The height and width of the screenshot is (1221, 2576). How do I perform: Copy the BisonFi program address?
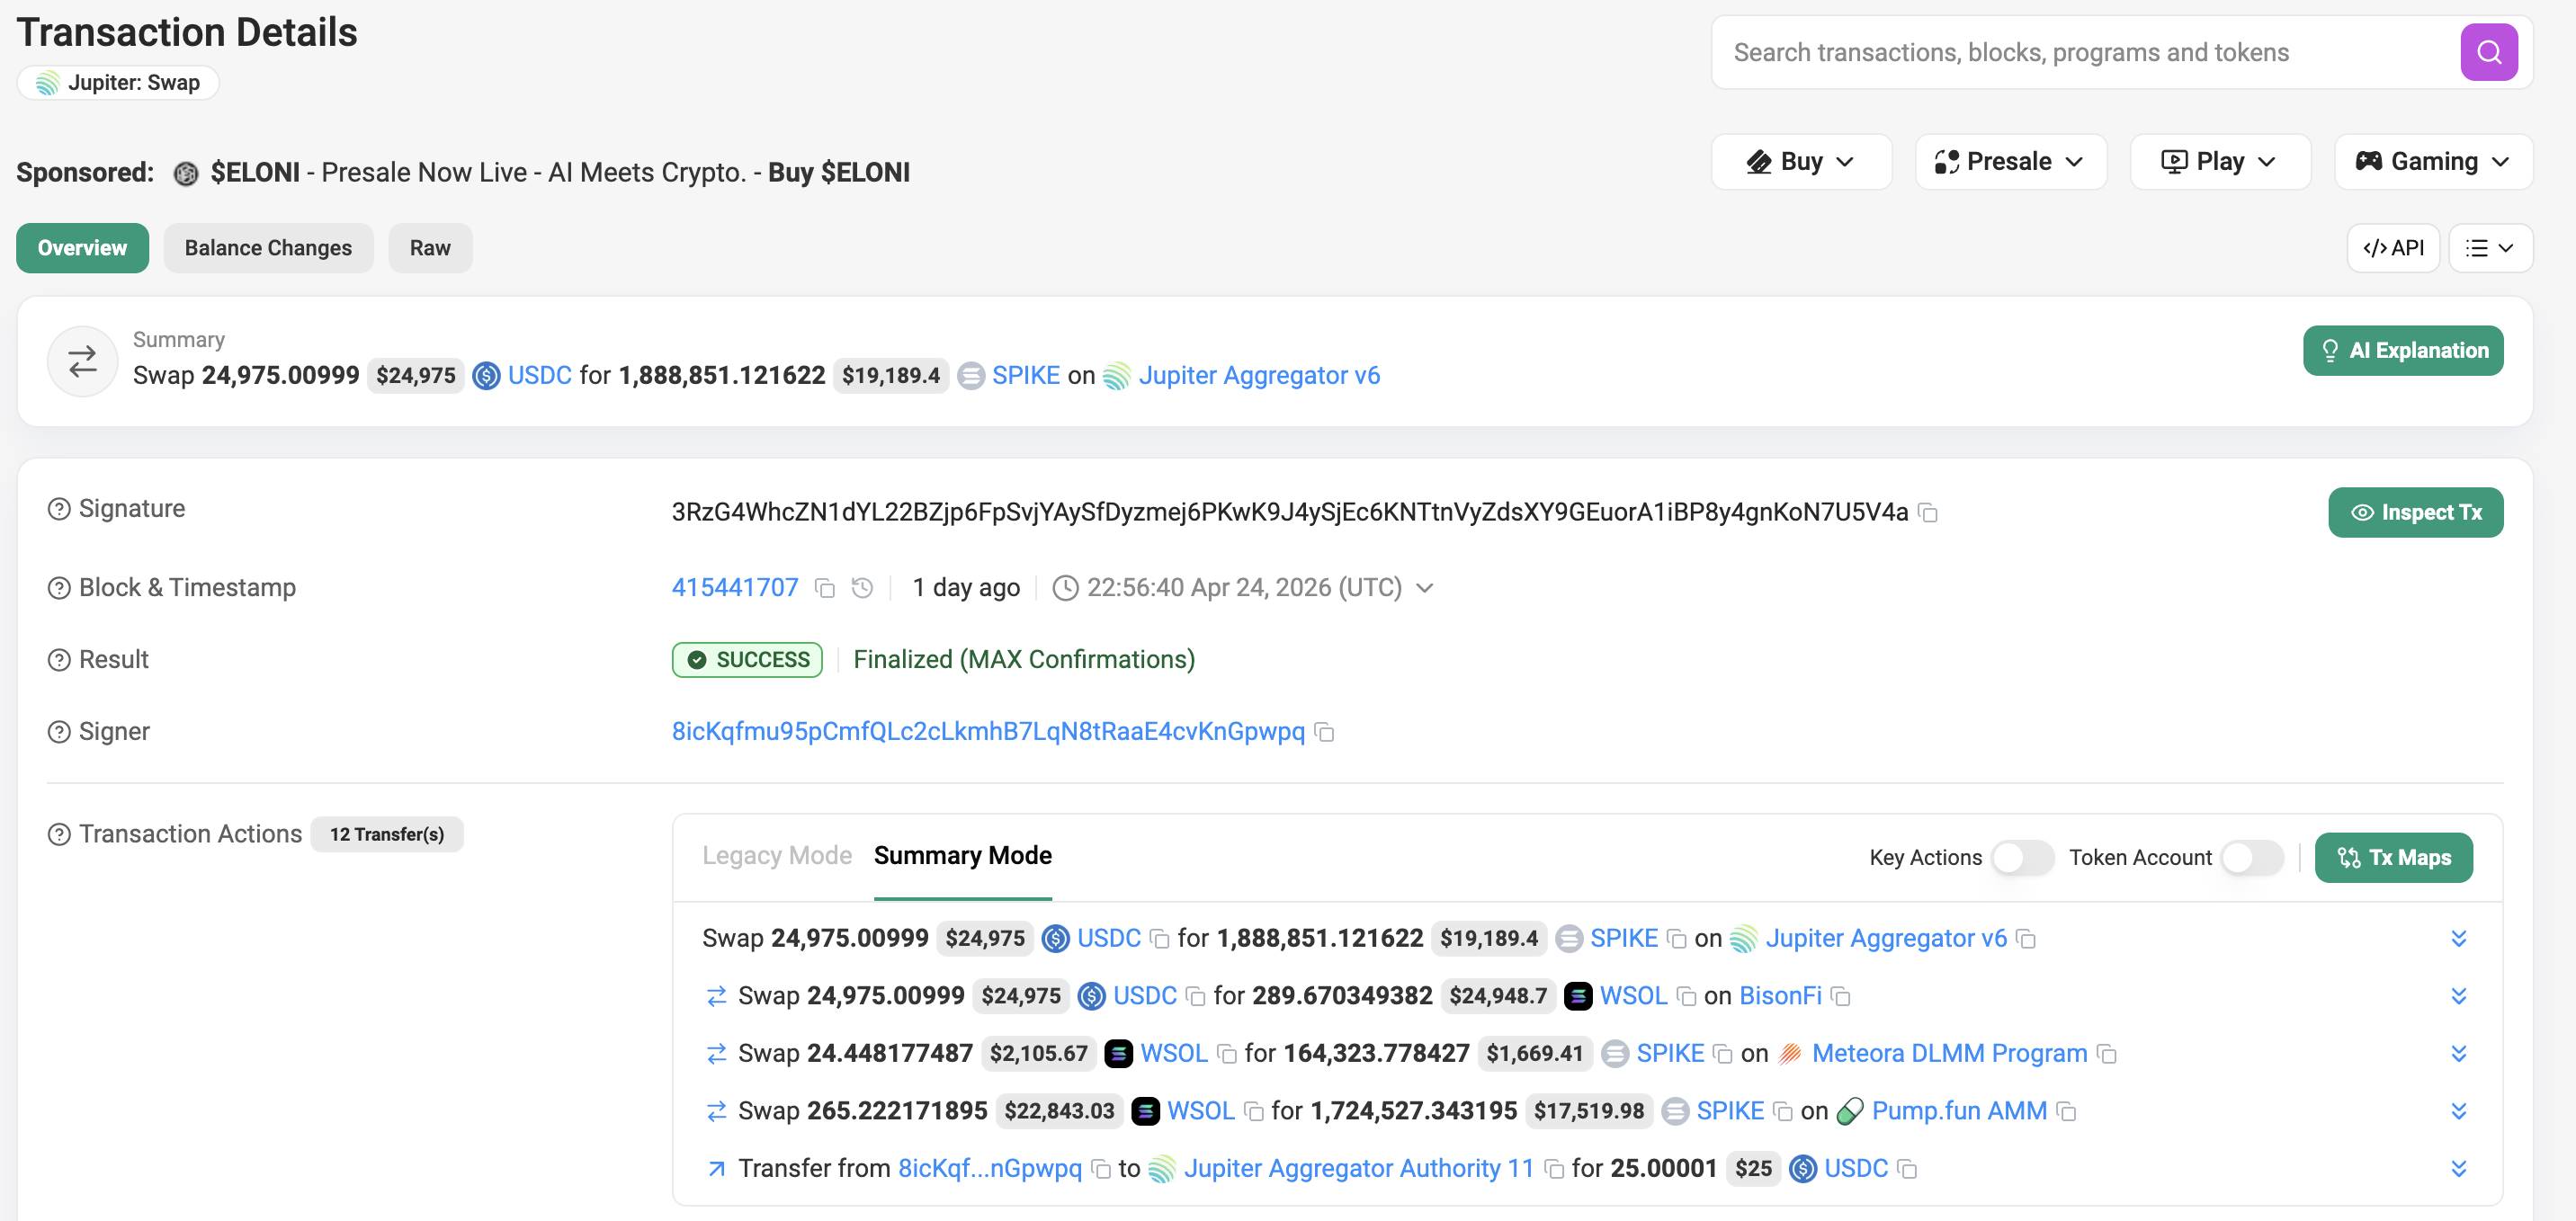click(1841, 997)
